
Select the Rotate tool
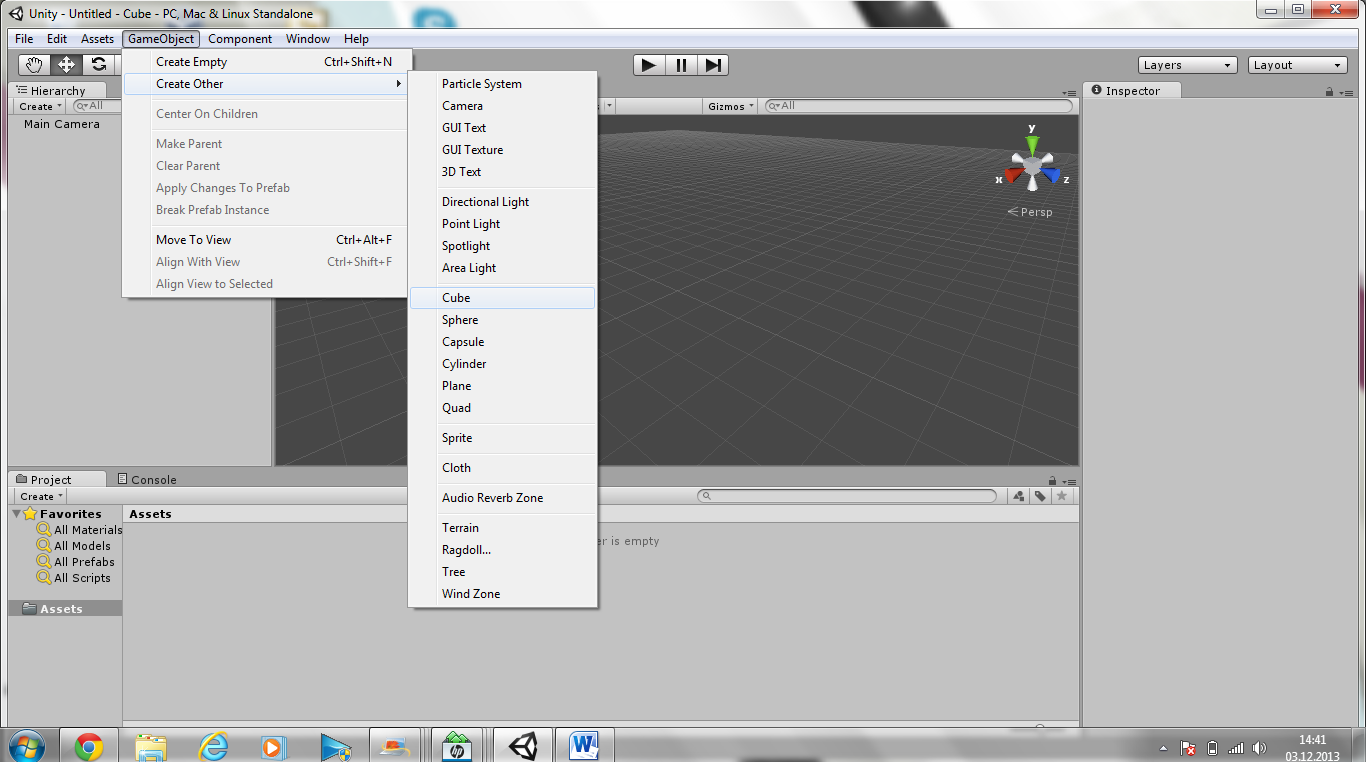(x=98, y=65)
